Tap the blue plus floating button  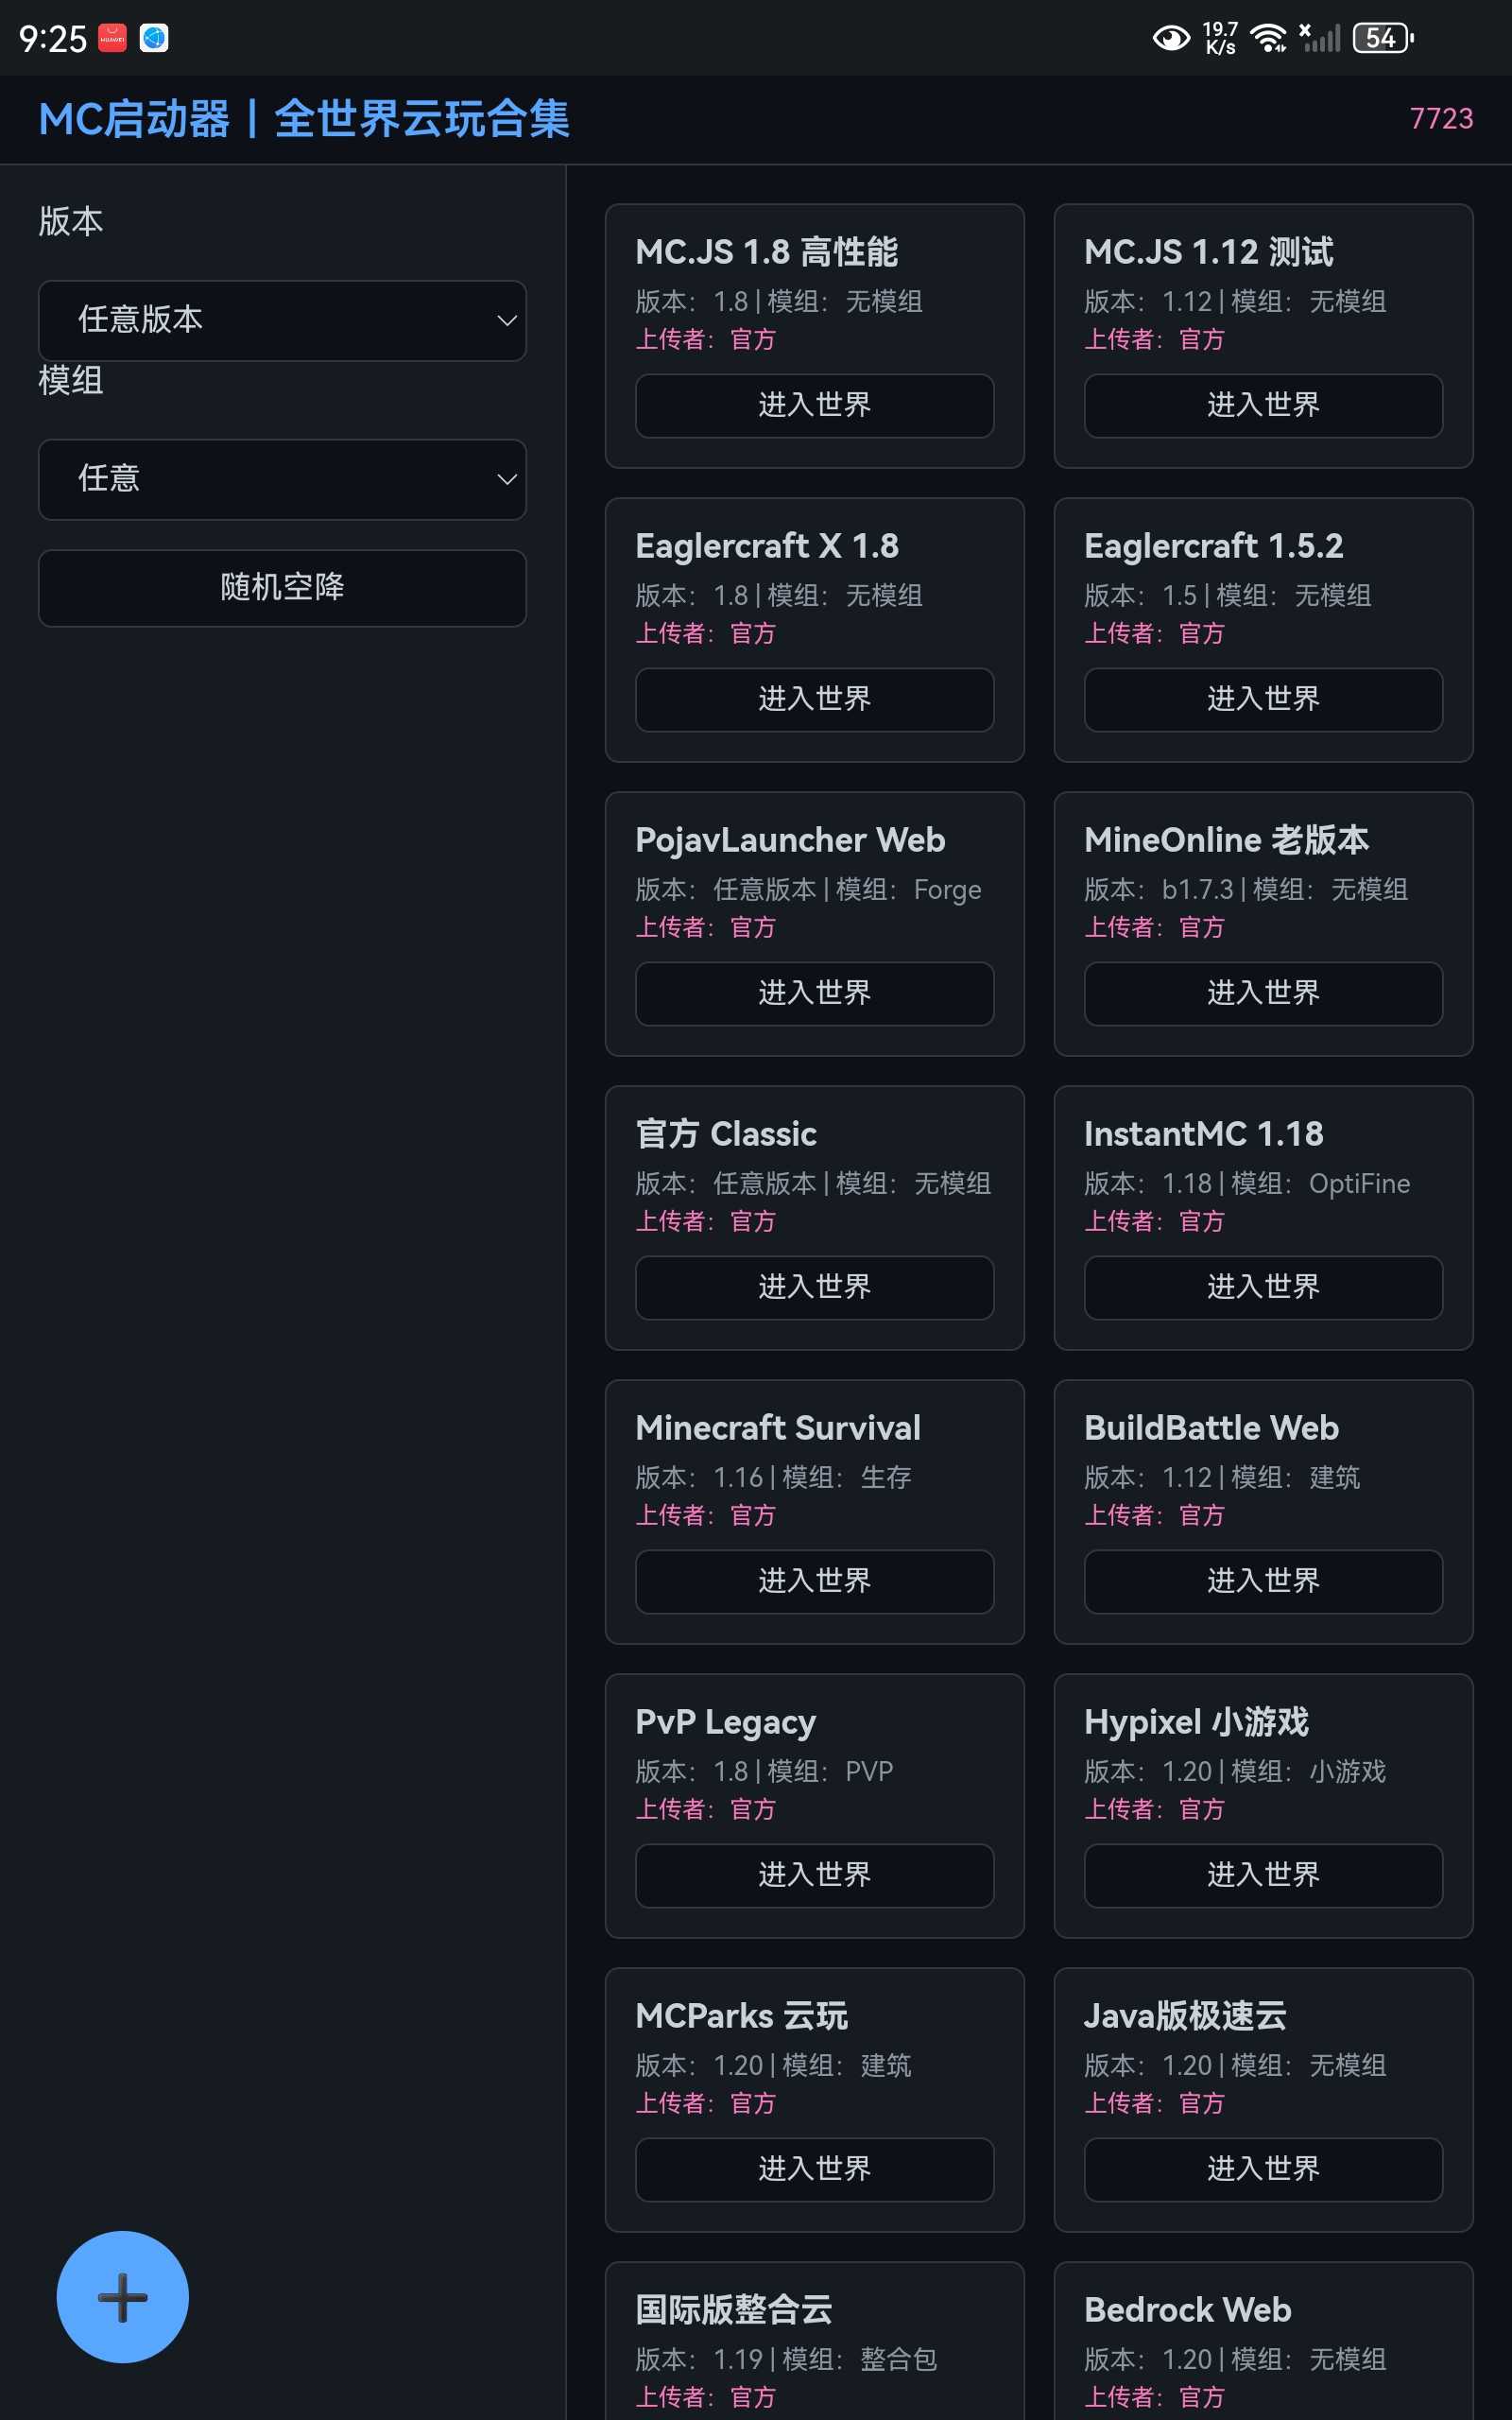pyautogui.click(x=122, y=2296)
